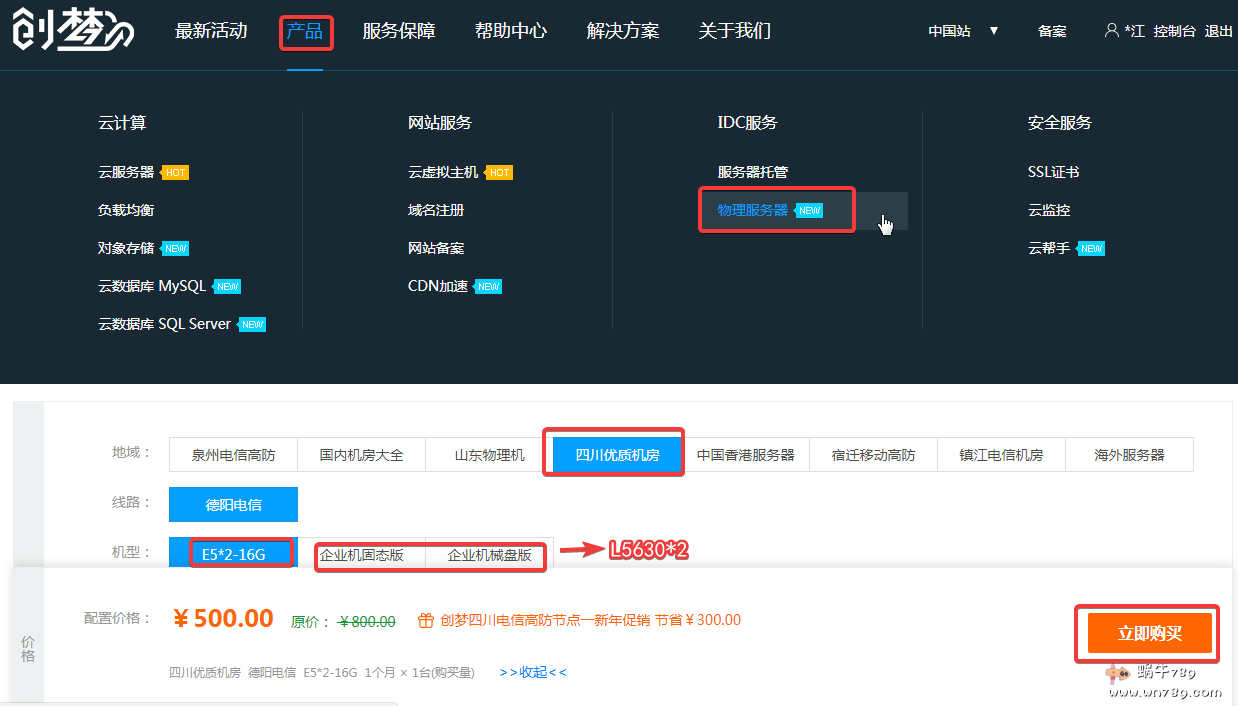This screenshot has width=1238, height=706.
Task: Click the NEW badge beside 云帮手
Action: pyautogui.click(x=1091, y=249)
